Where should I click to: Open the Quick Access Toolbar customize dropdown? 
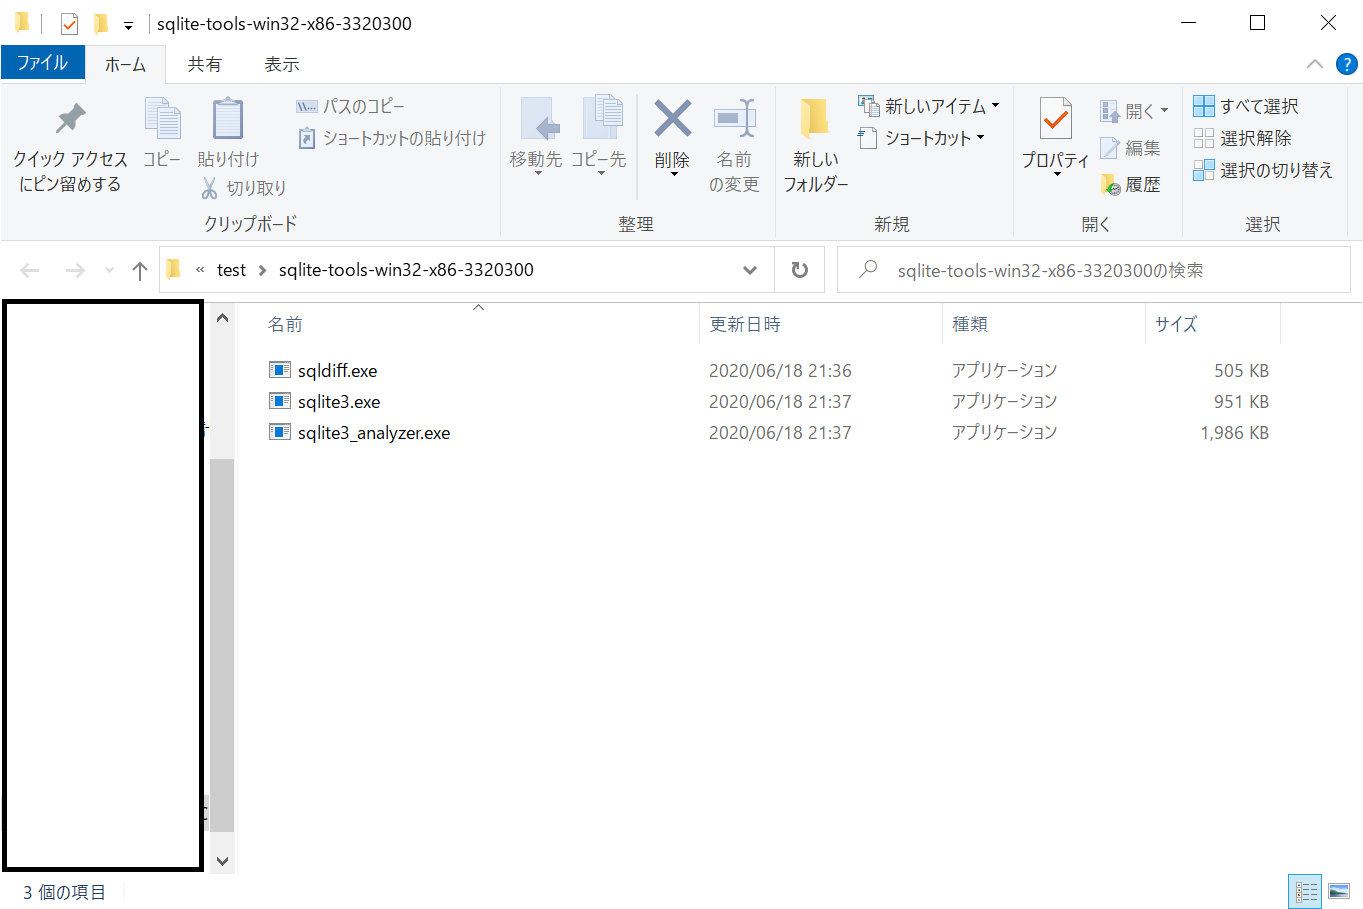click(128, 24)
